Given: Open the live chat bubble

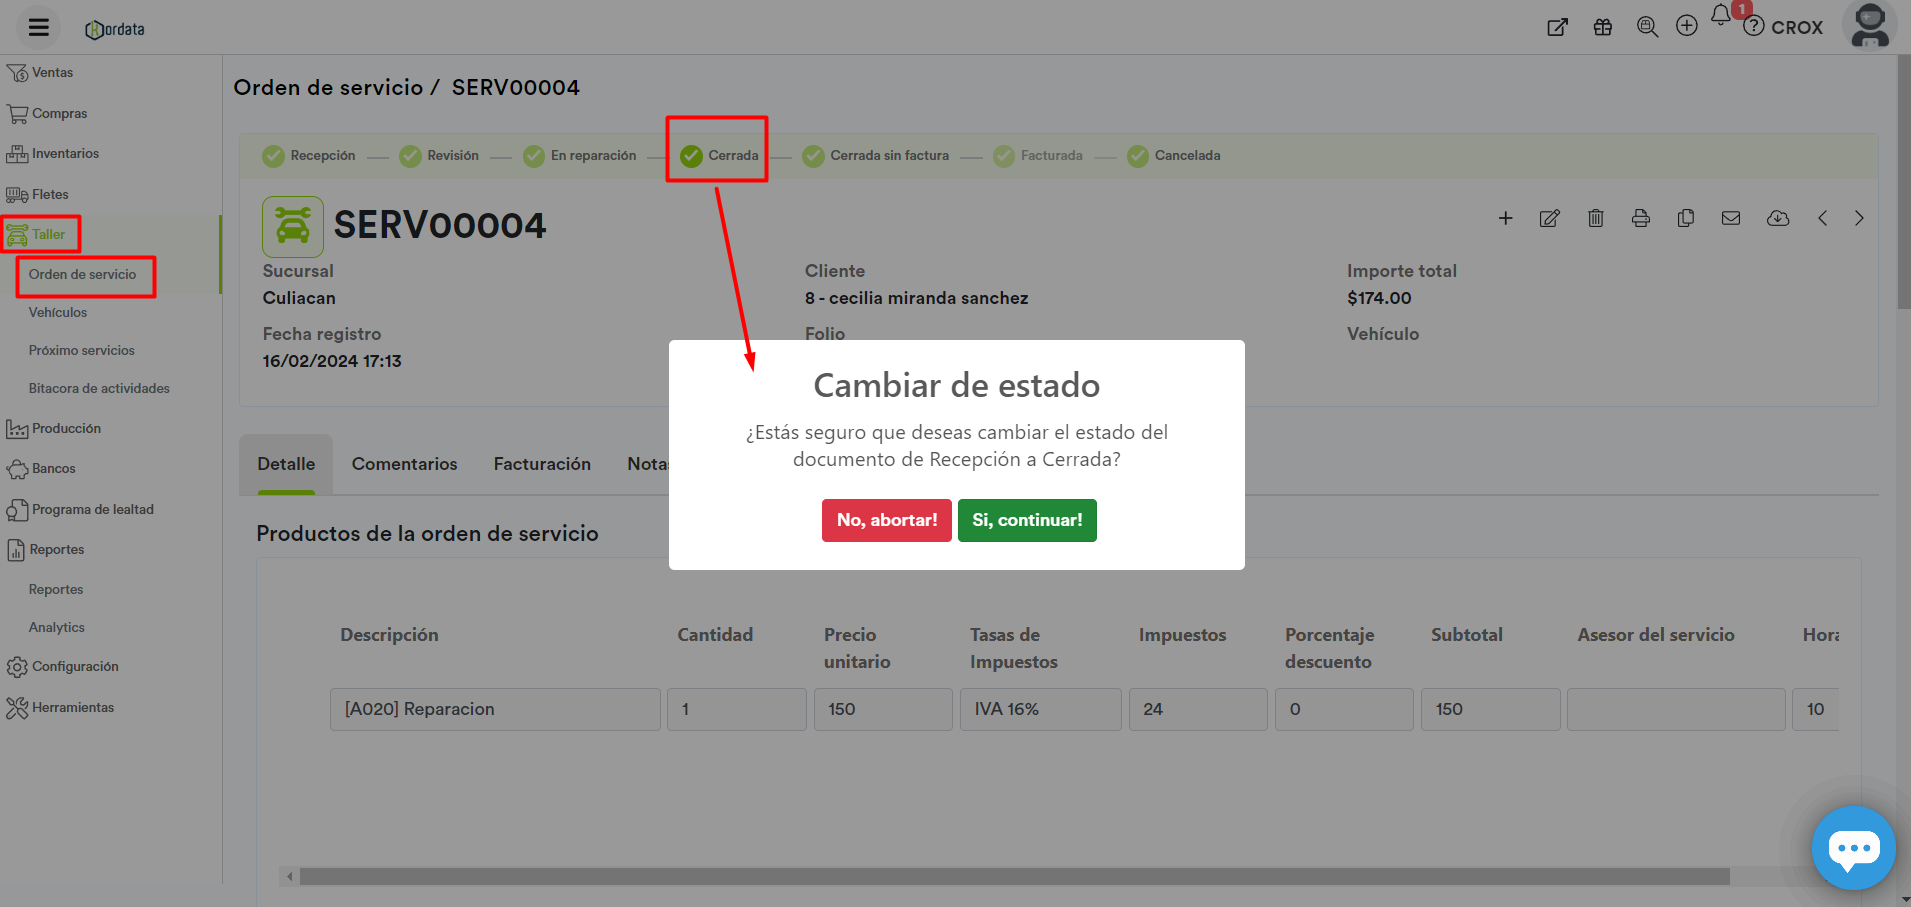Looking at the screenshot, I should pyautogui.click(x=1853, y=848).
